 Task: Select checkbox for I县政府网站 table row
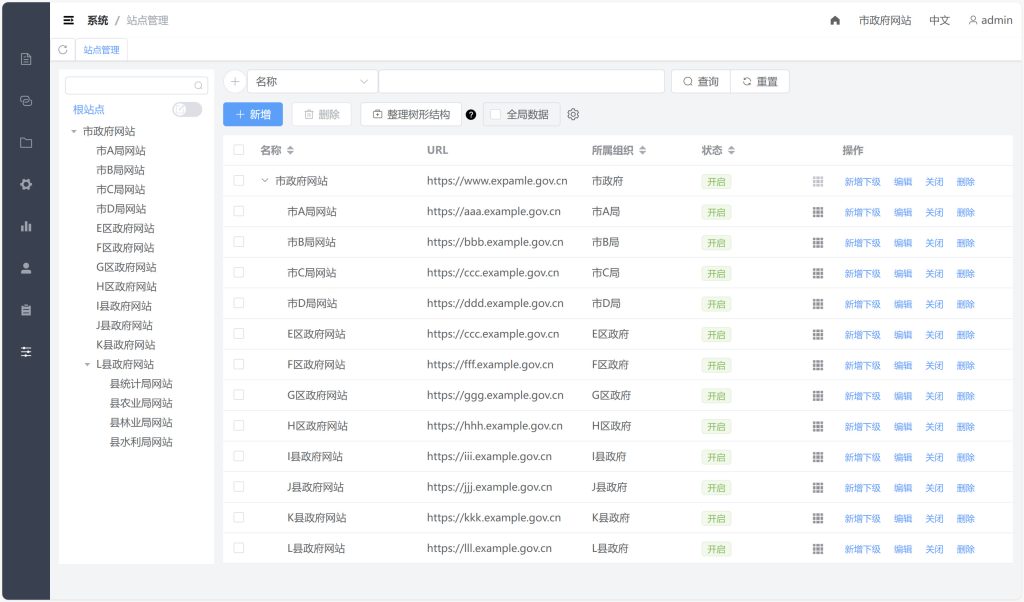pos(239,456)
